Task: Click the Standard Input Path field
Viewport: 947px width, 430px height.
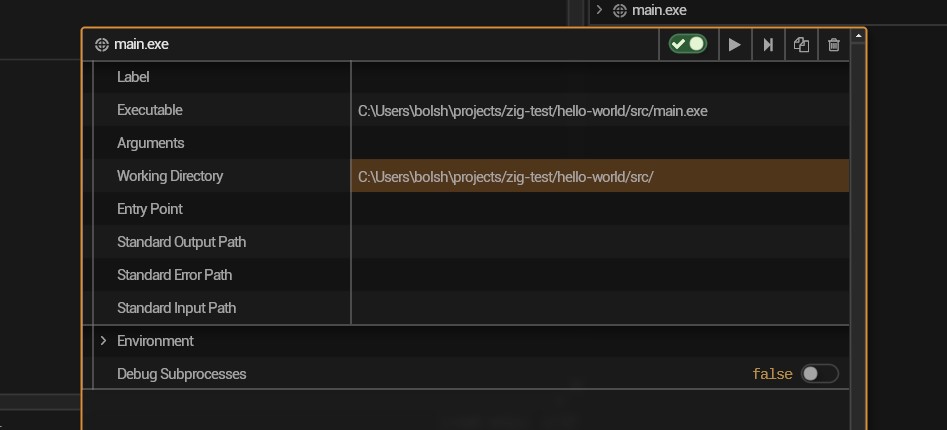Action: pyautogui.click(x=600, y=308)
